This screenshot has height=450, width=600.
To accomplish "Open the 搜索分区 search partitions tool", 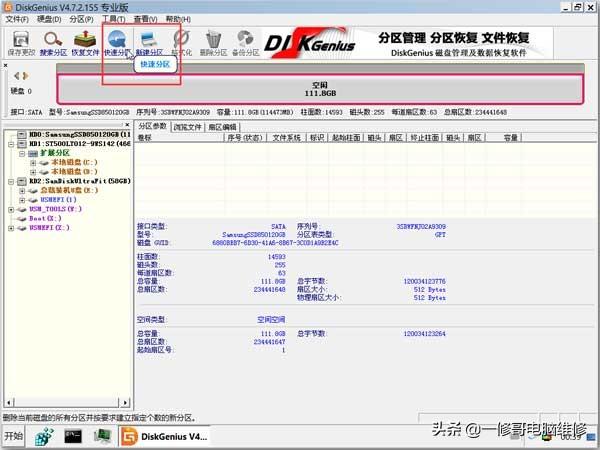I will pos(53,43).
